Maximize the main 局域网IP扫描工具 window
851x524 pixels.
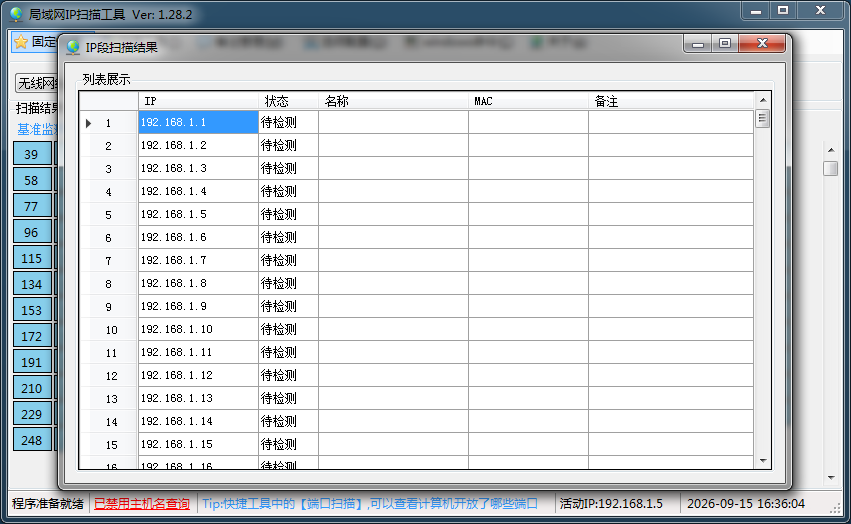click(783, 11)
